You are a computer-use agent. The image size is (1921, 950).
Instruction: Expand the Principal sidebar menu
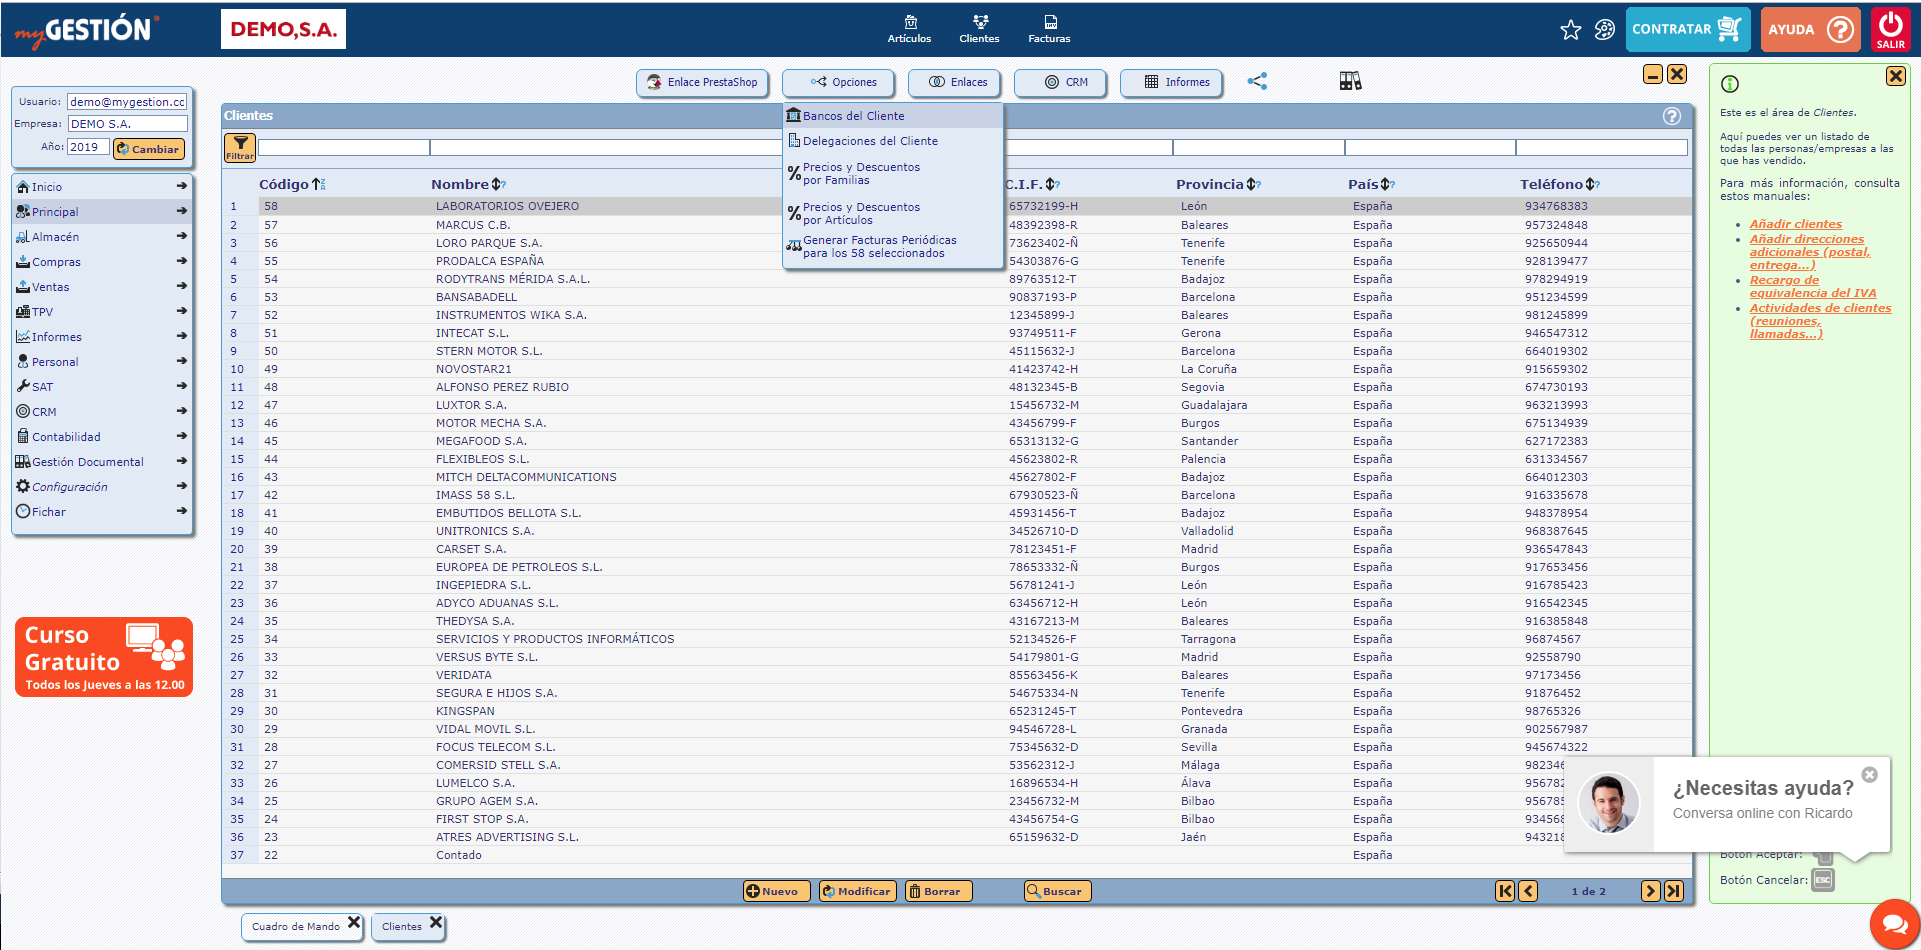(x=102, y=212)
